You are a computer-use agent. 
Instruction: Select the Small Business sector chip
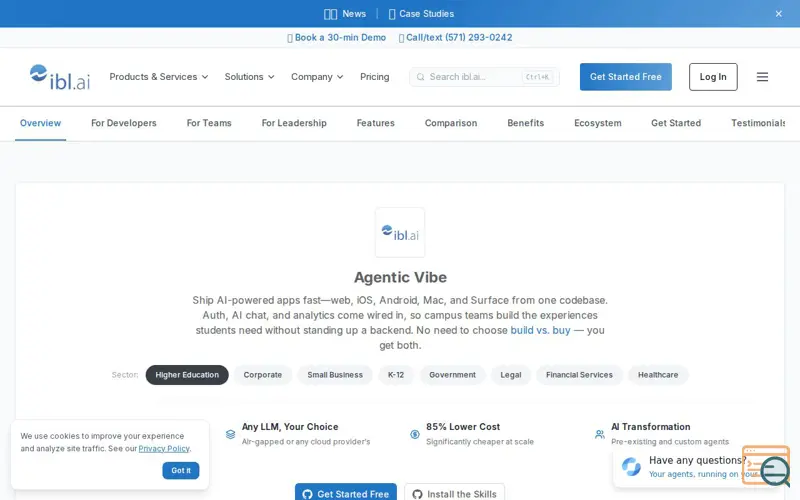pyautogui.click(x=335, y=375)
